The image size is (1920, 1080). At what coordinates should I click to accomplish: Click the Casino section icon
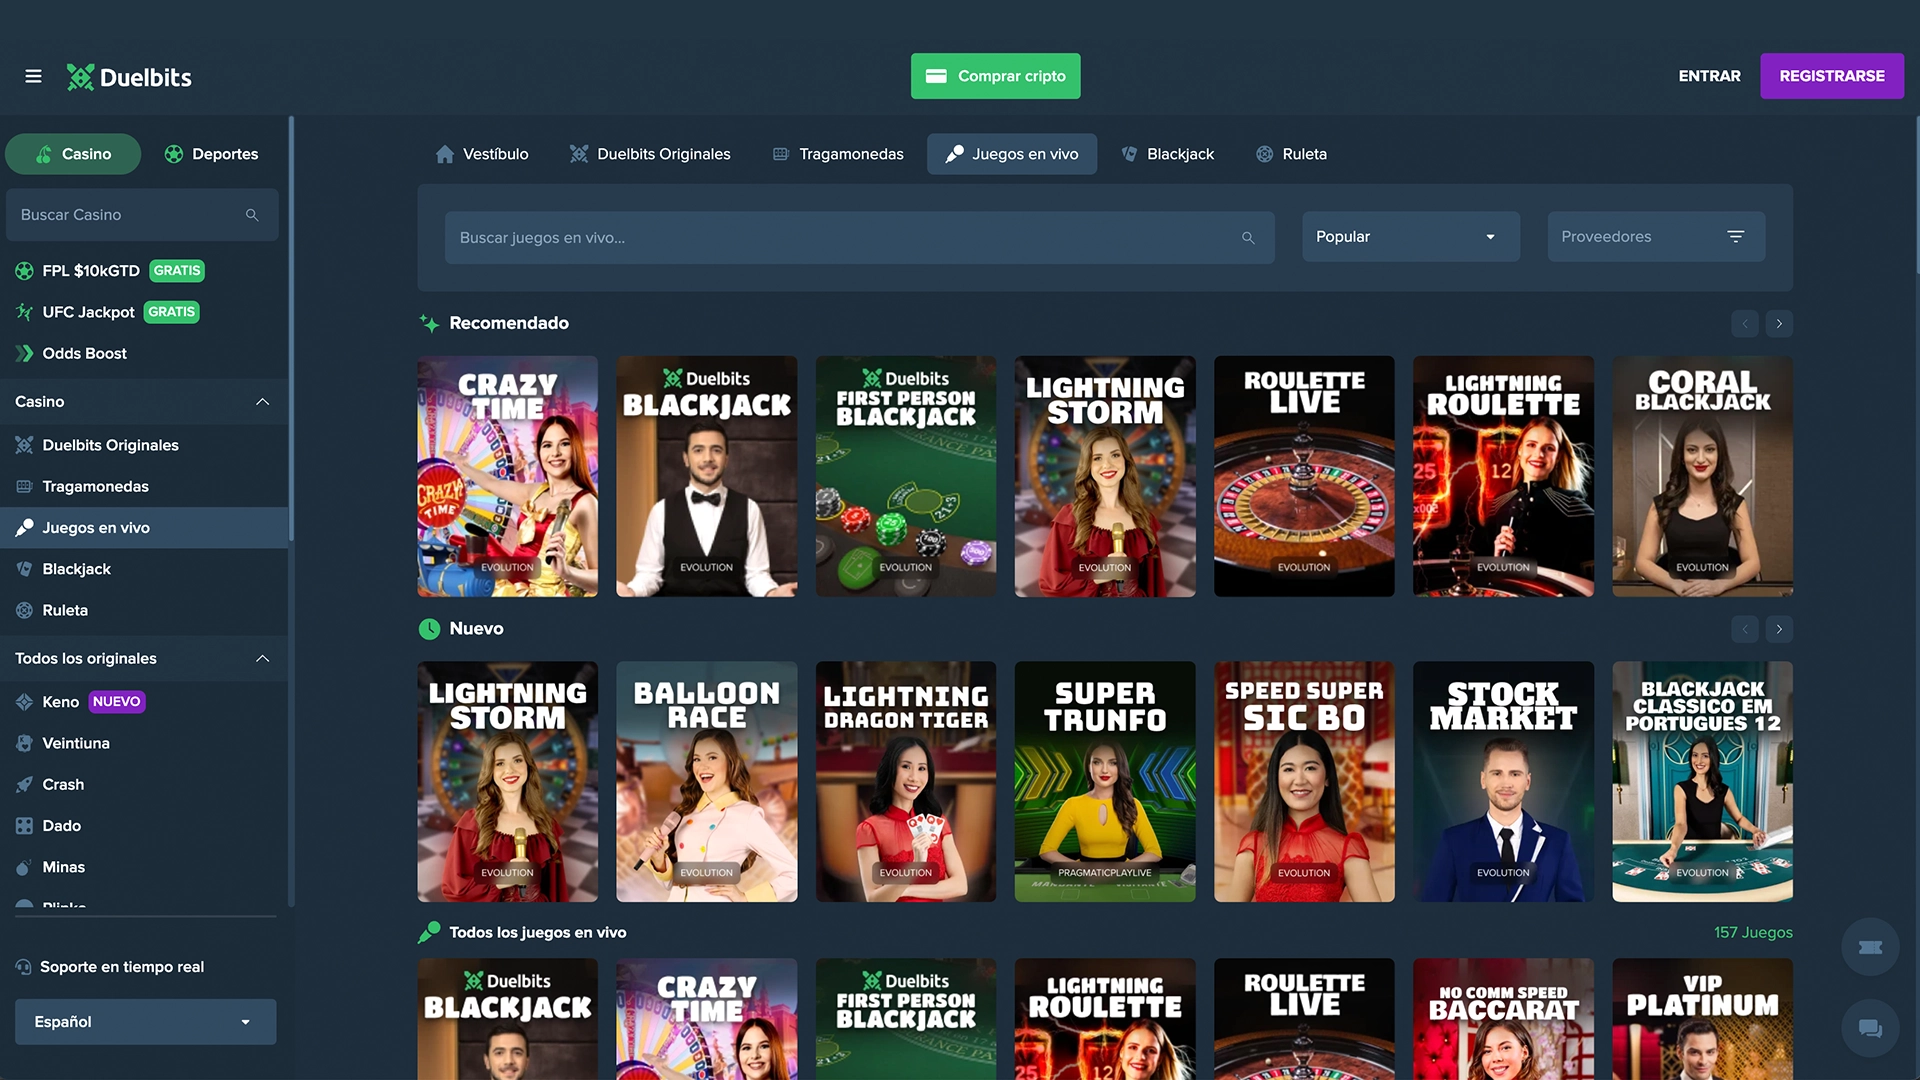click(x=44, y=153)
